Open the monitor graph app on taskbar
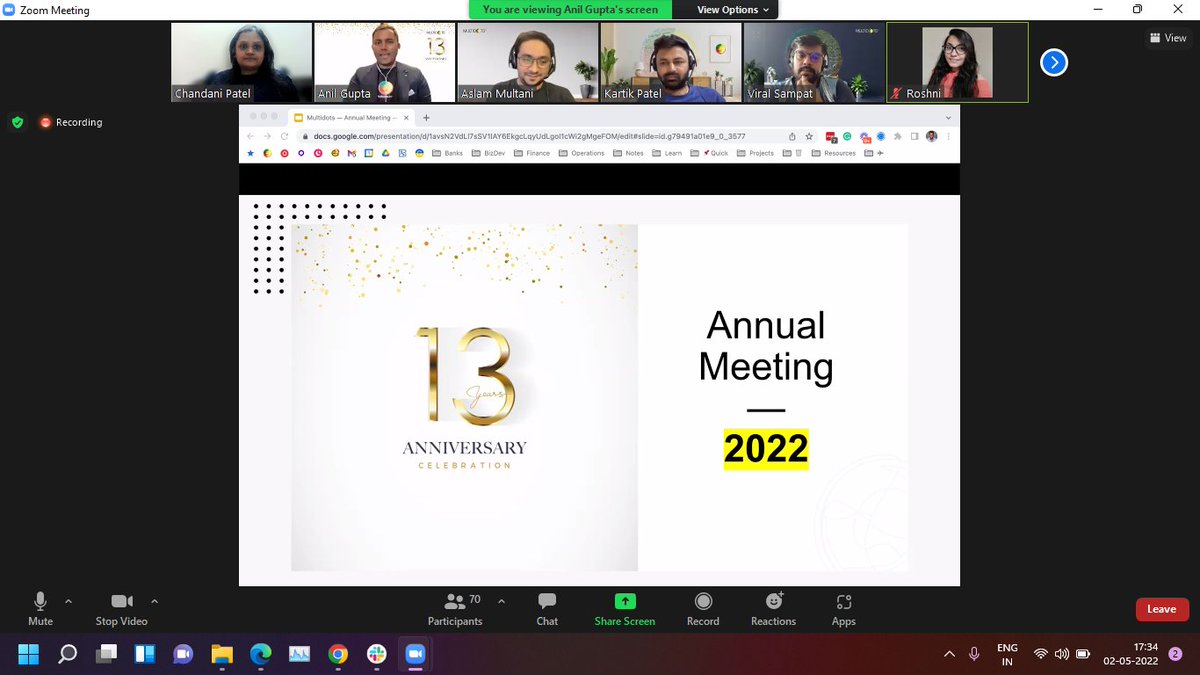Screen dimensions: 1200x675 pos(299,654)
